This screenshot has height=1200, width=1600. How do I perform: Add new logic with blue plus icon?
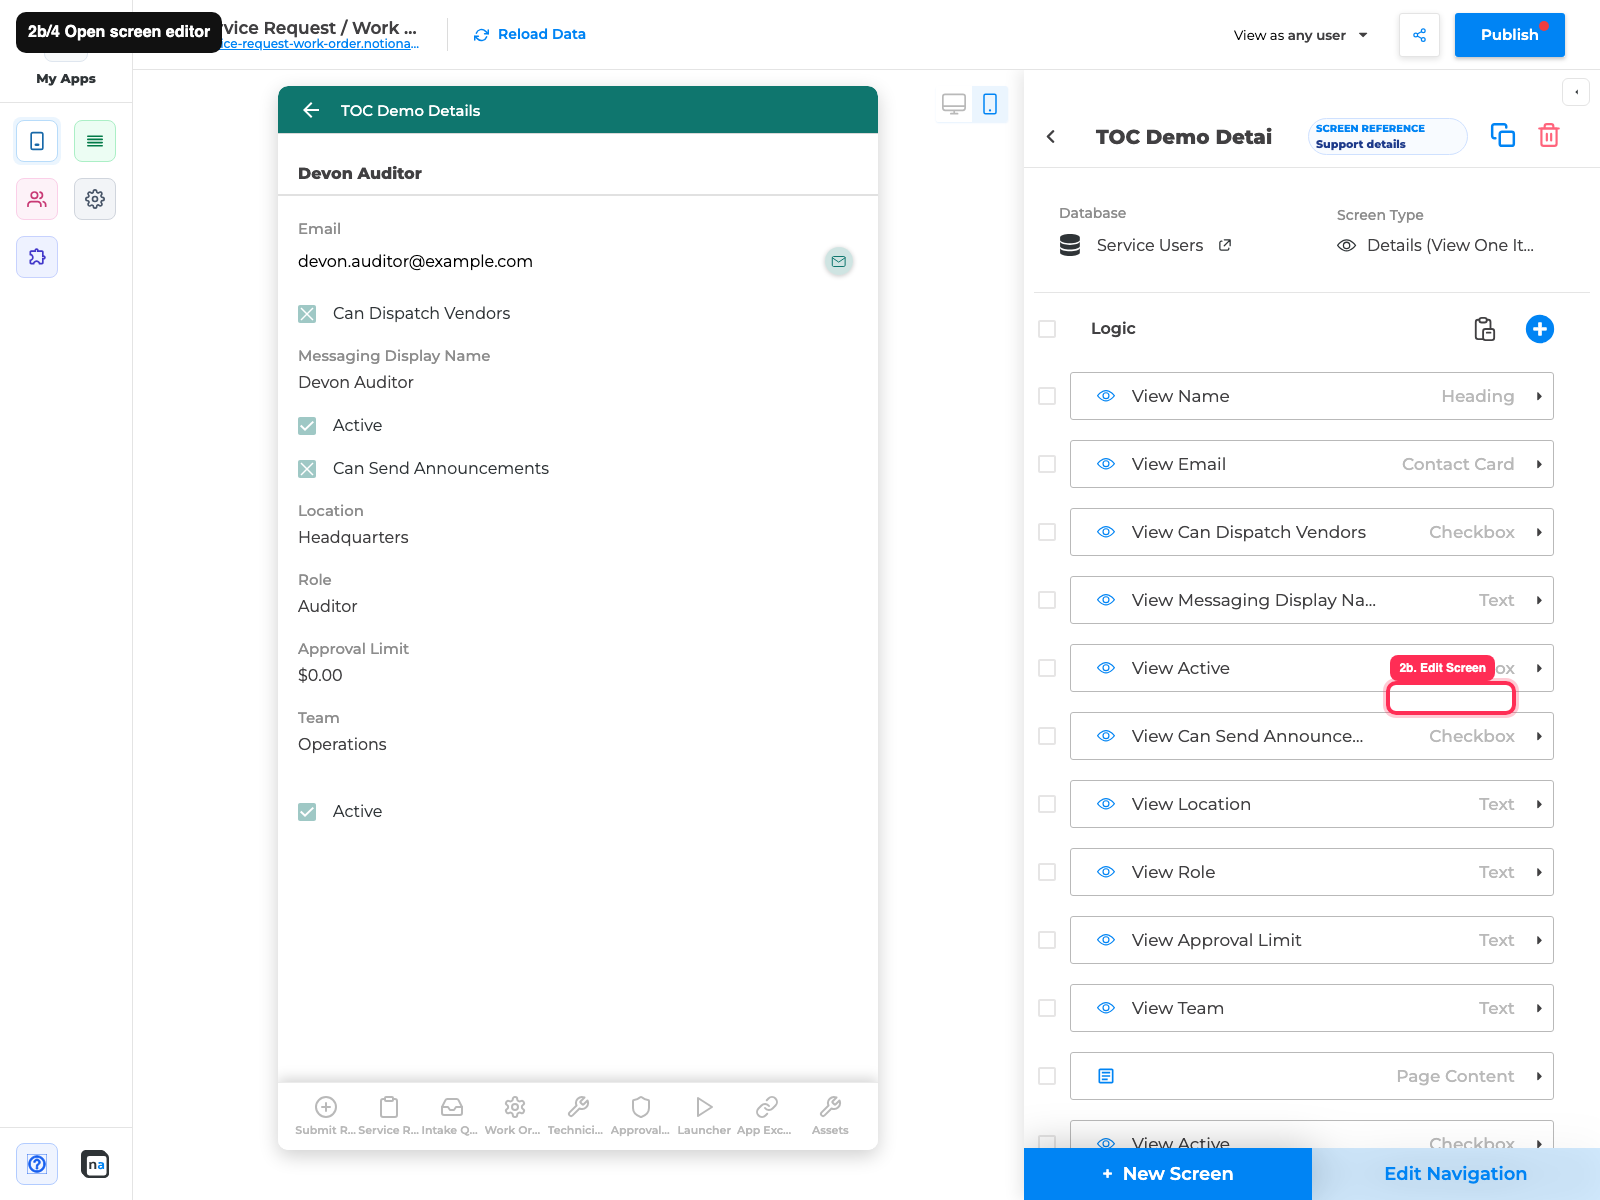pos(1540,329)
